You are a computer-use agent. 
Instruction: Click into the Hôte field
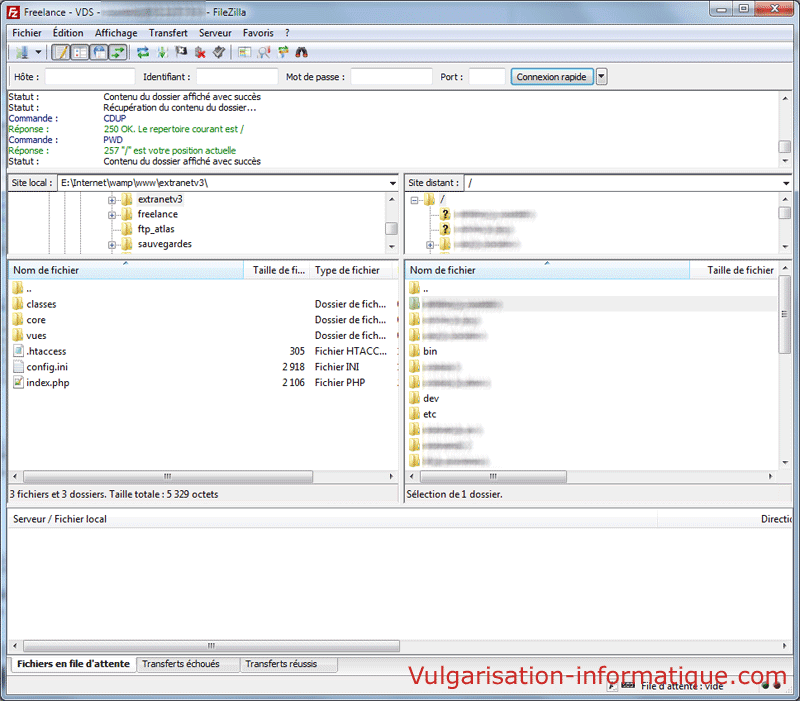point(90,77)
